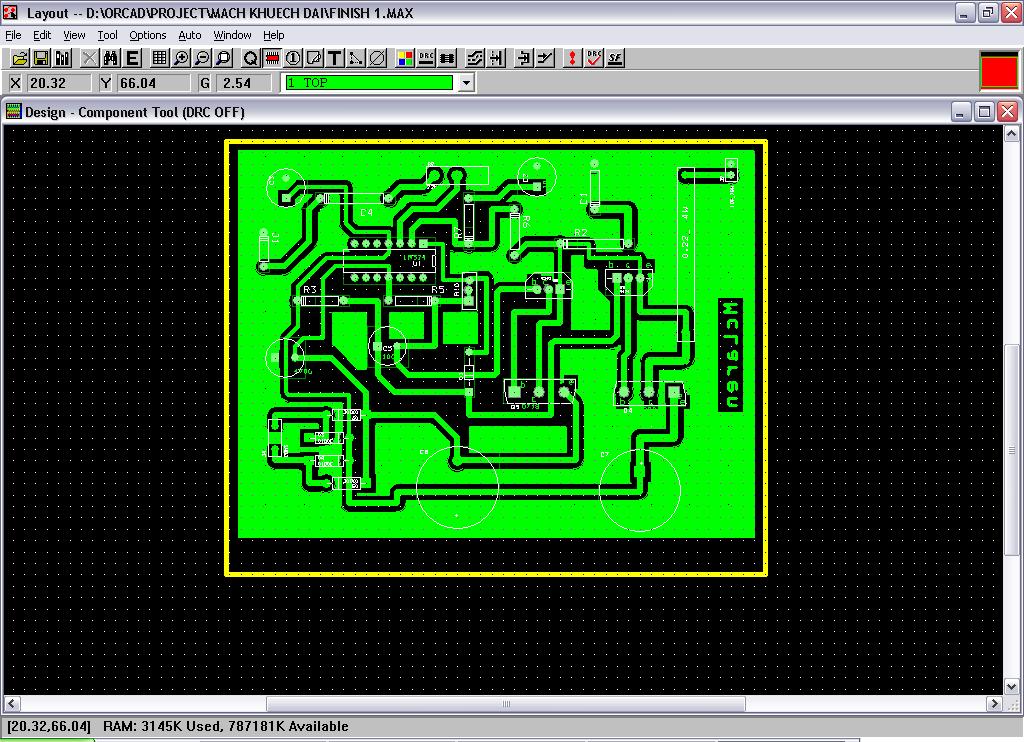Click the horizontal scrollbar left arrow
The image size is (1024, 742).
[12, 703]
